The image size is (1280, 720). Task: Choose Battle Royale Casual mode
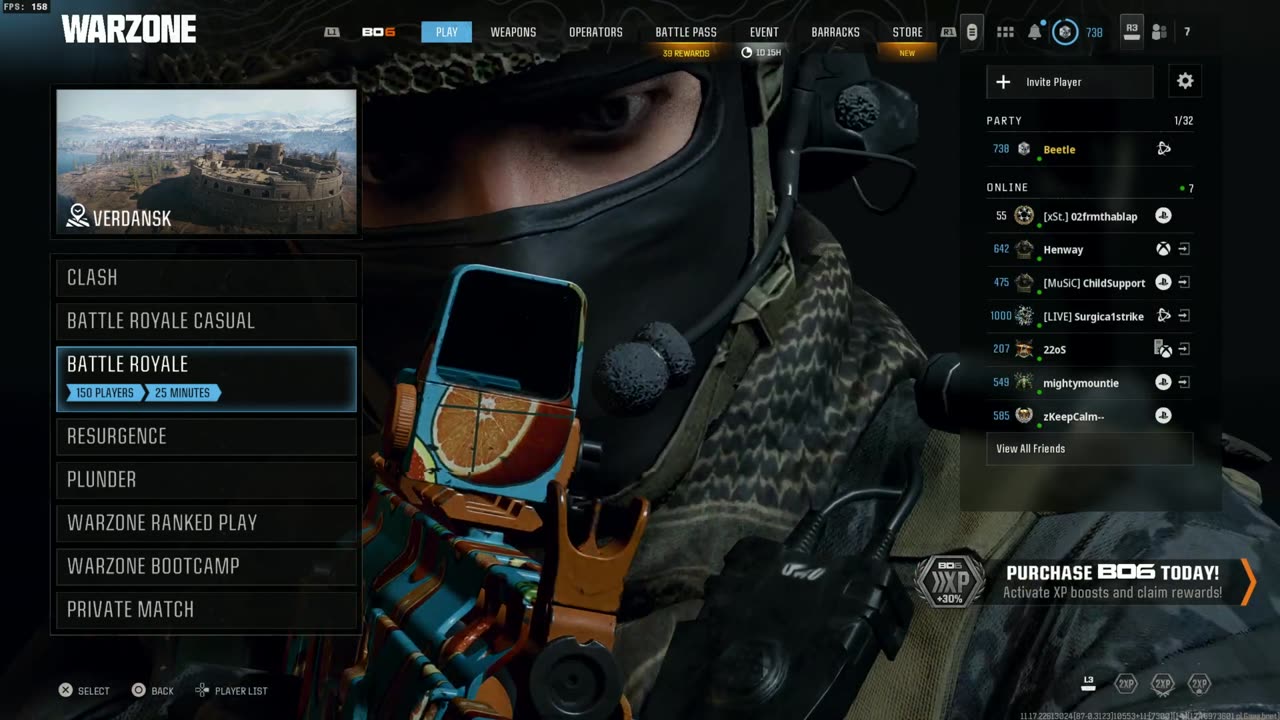click(206, 321)
